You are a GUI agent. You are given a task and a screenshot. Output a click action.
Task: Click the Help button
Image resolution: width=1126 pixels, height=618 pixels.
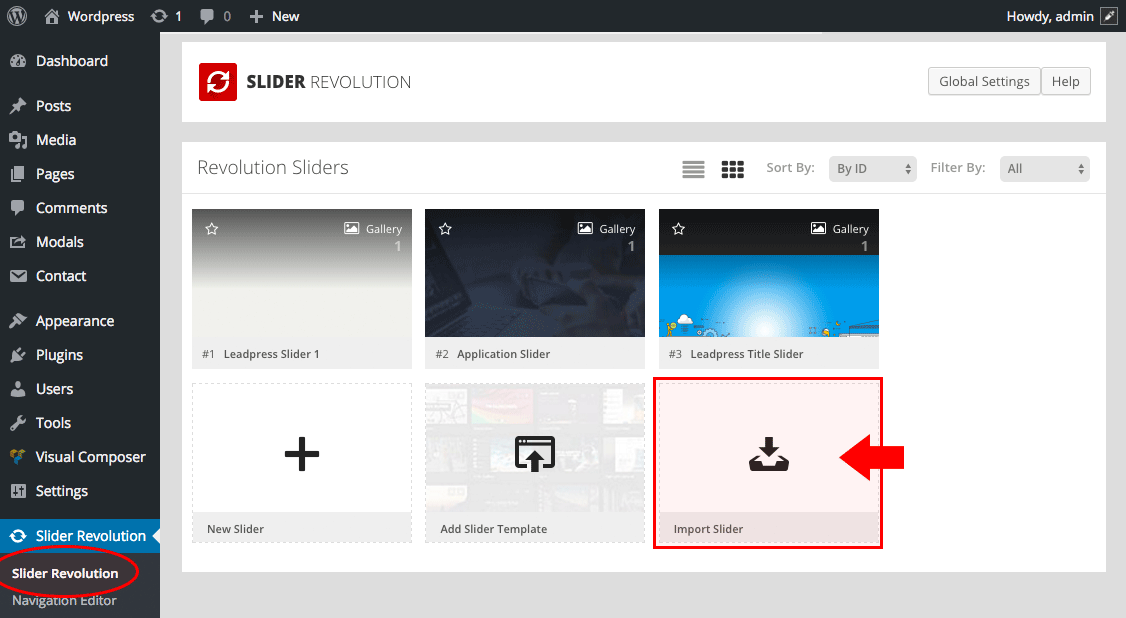pyautogui.click(x=1066, y=81)
